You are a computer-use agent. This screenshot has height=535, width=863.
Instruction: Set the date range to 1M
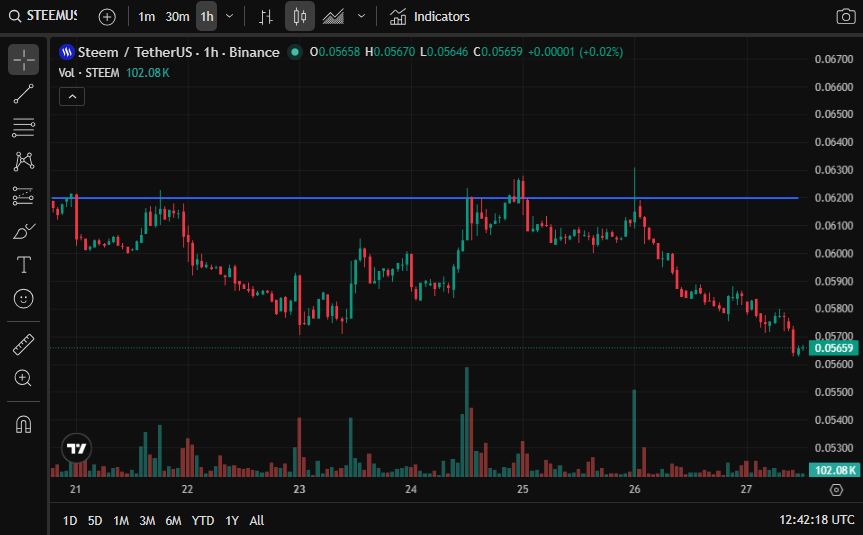pyautogui.click(x=121, y=520)
